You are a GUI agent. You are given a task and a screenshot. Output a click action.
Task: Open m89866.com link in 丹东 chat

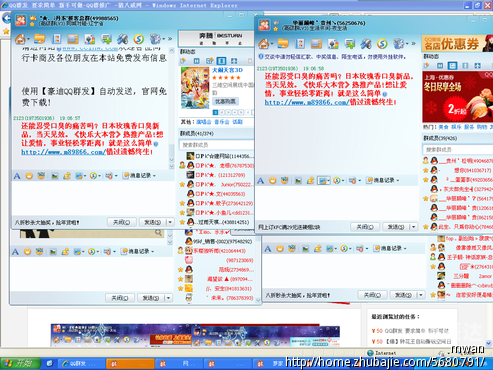63,152
